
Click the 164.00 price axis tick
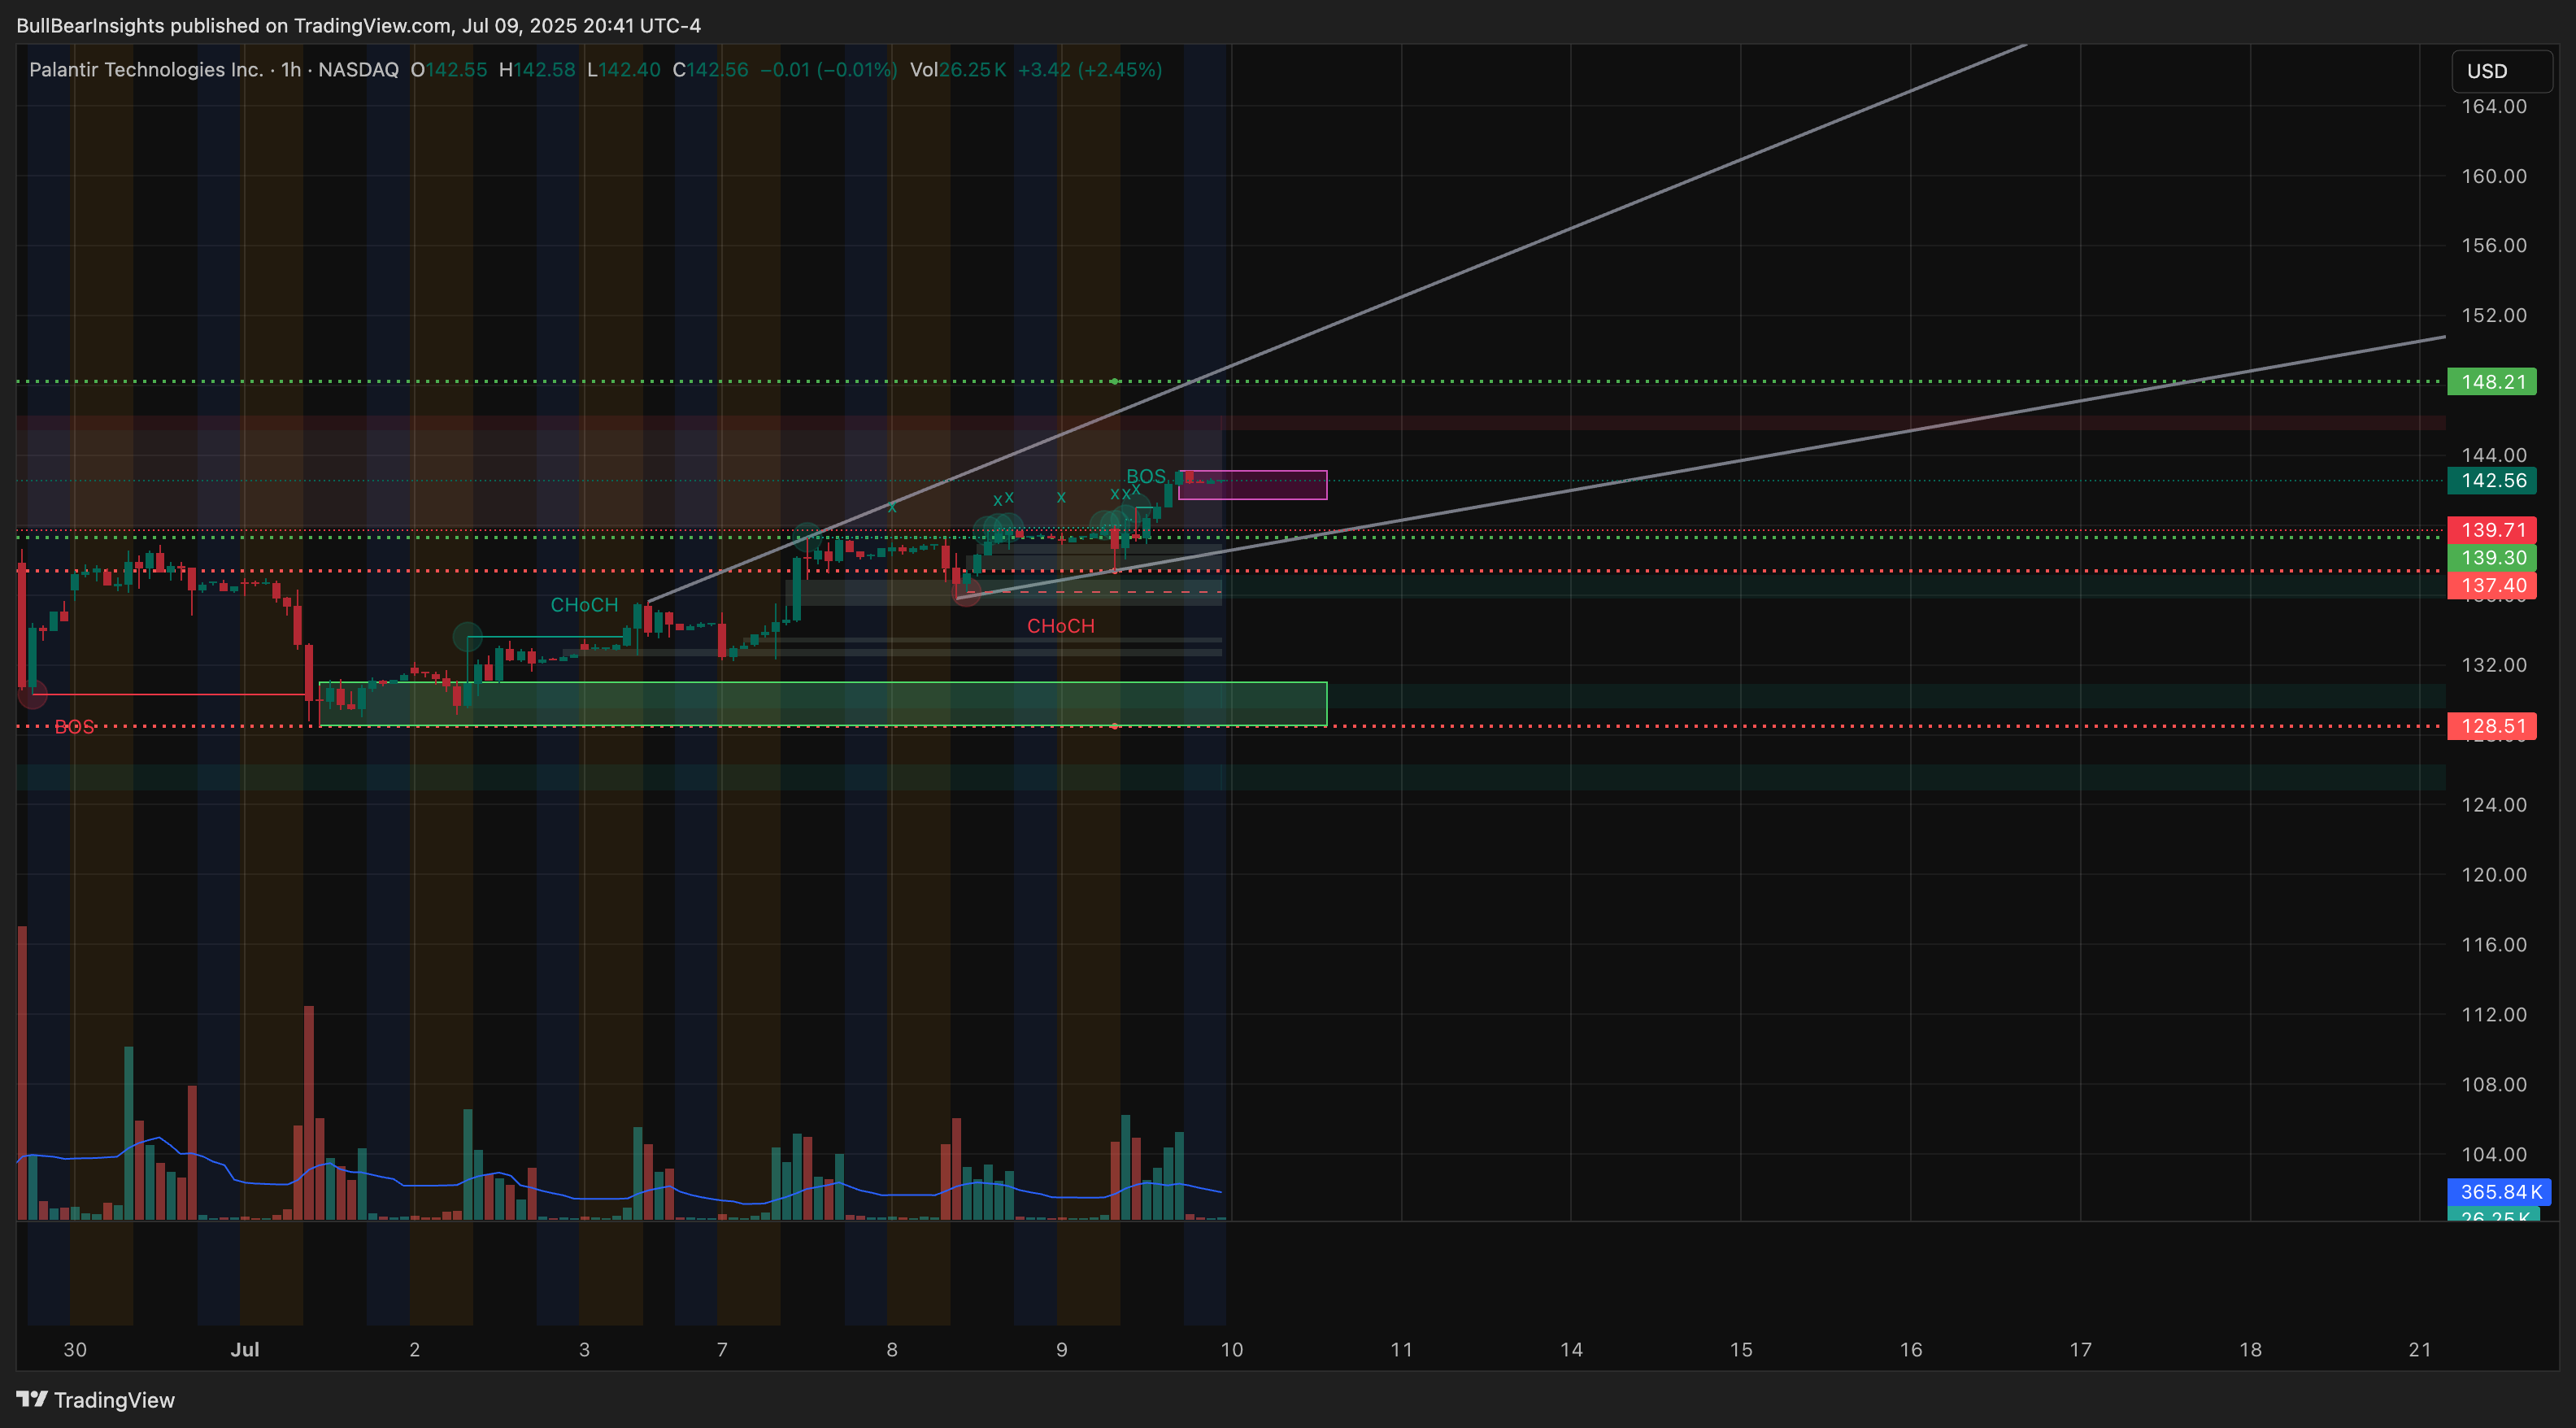coord(2493,107)
